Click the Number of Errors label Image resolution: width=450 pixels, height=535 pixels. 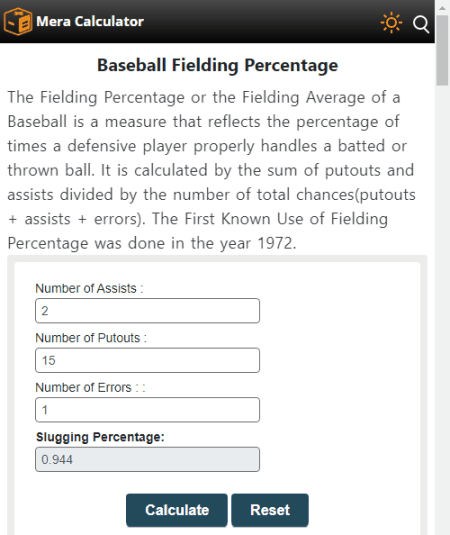click(90, 388)
